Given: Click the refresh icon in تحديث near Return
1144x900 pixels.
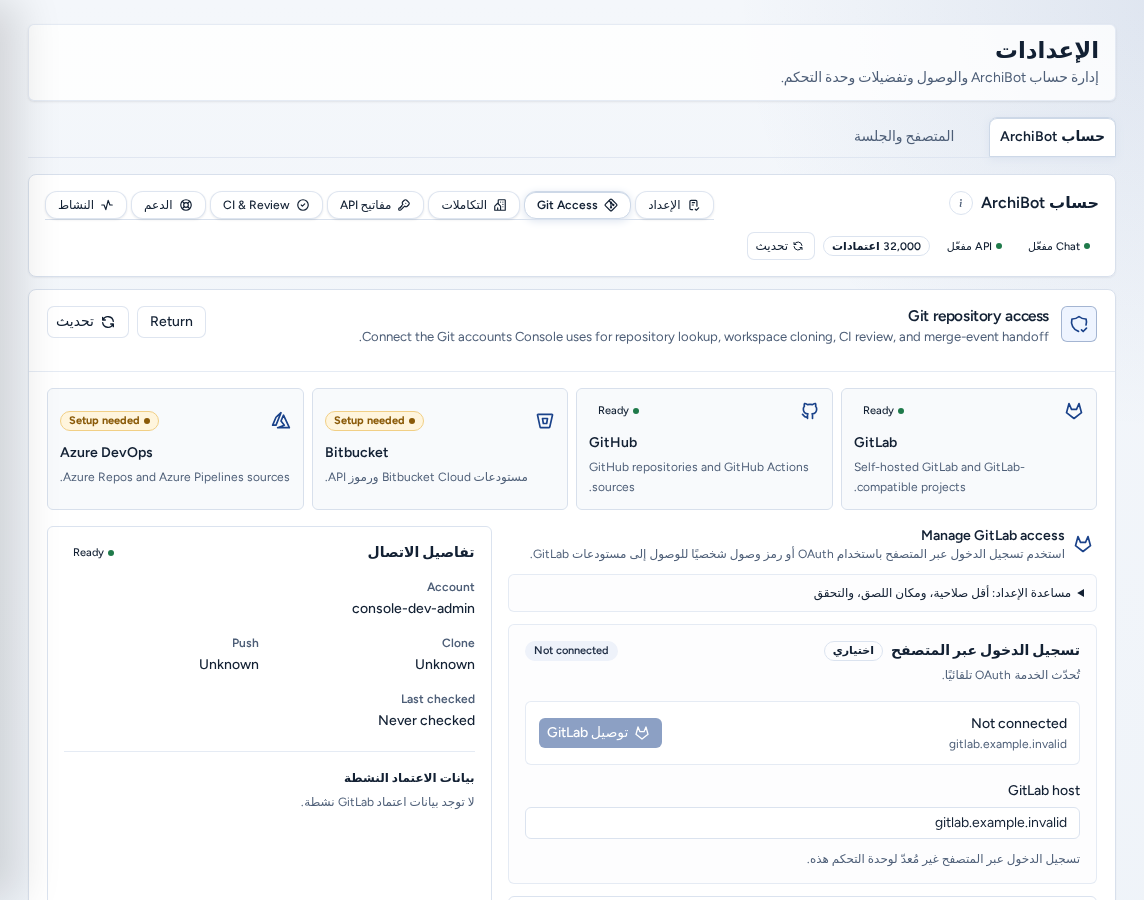Looking at the screenshot, I should [x=108, y=322].
